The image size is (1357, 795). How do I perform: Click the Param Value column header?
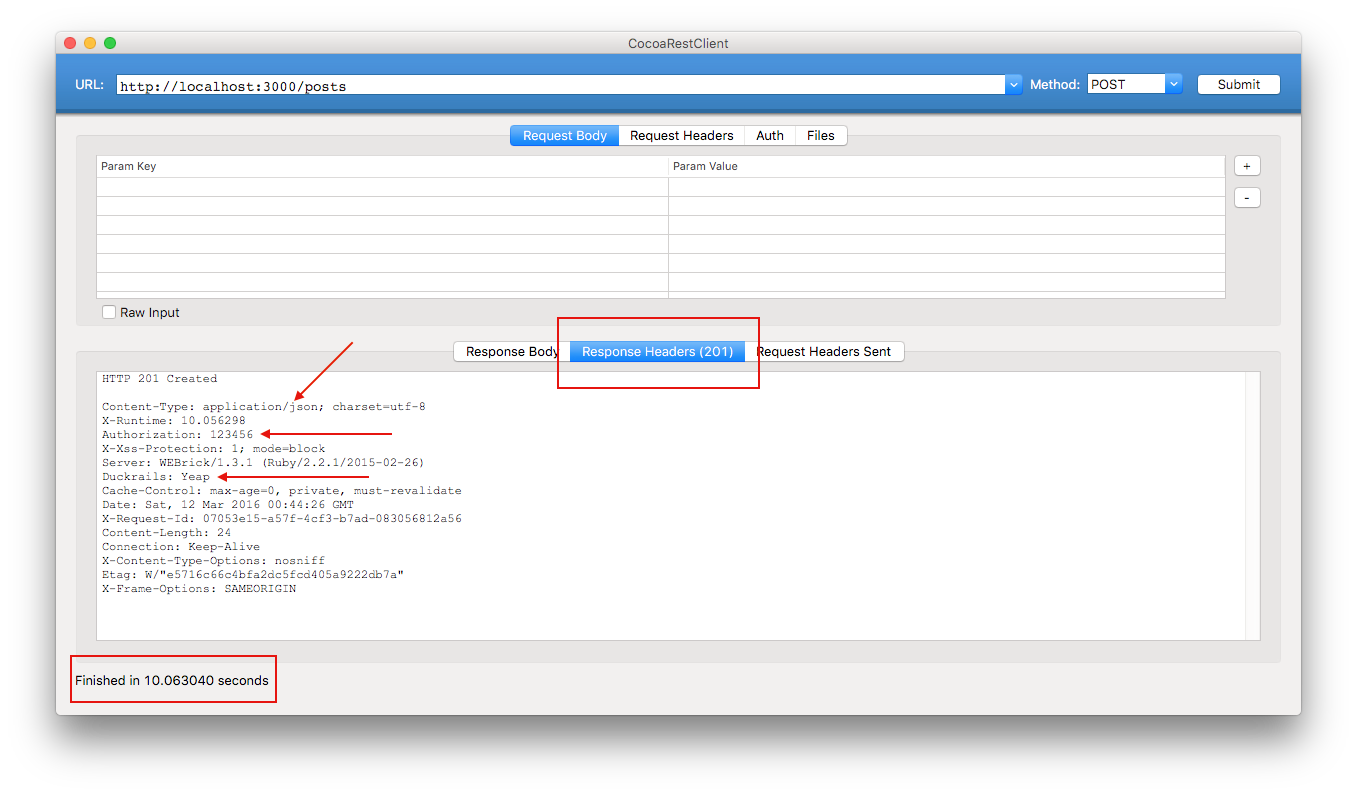coord(946,166)
